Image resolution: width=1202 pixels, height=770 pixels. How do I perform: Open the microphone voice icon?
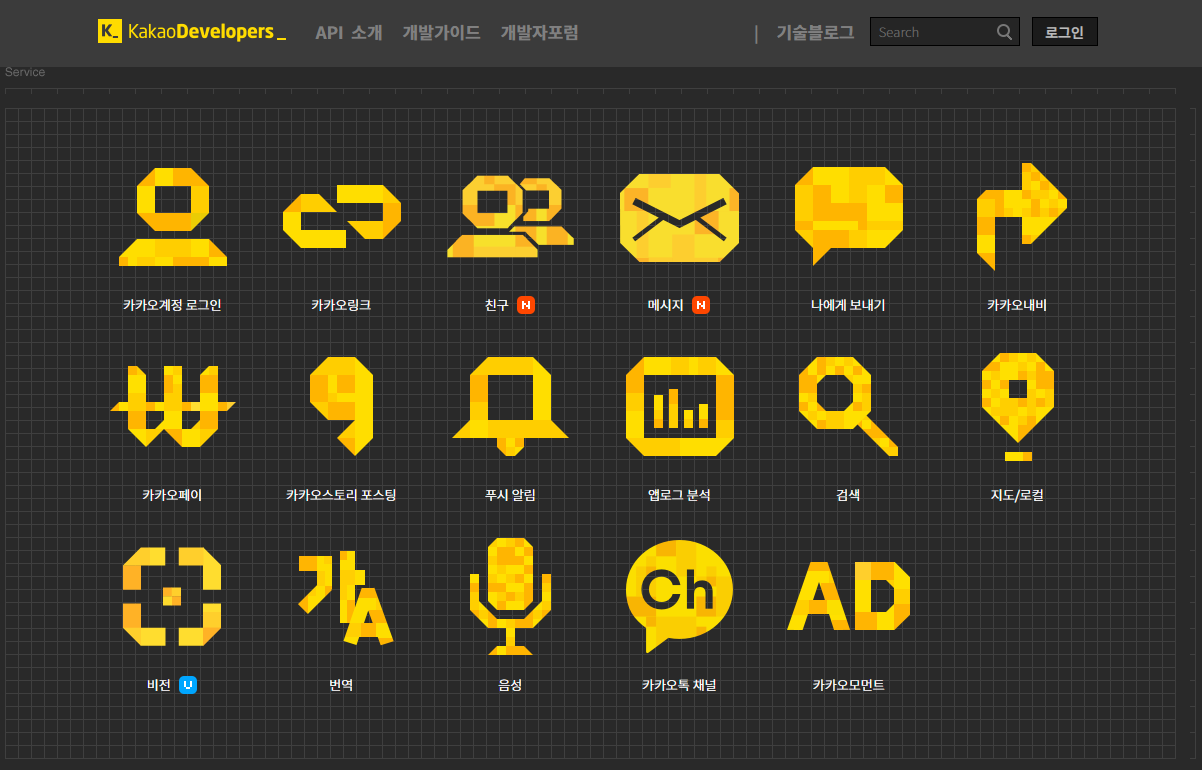511,596
